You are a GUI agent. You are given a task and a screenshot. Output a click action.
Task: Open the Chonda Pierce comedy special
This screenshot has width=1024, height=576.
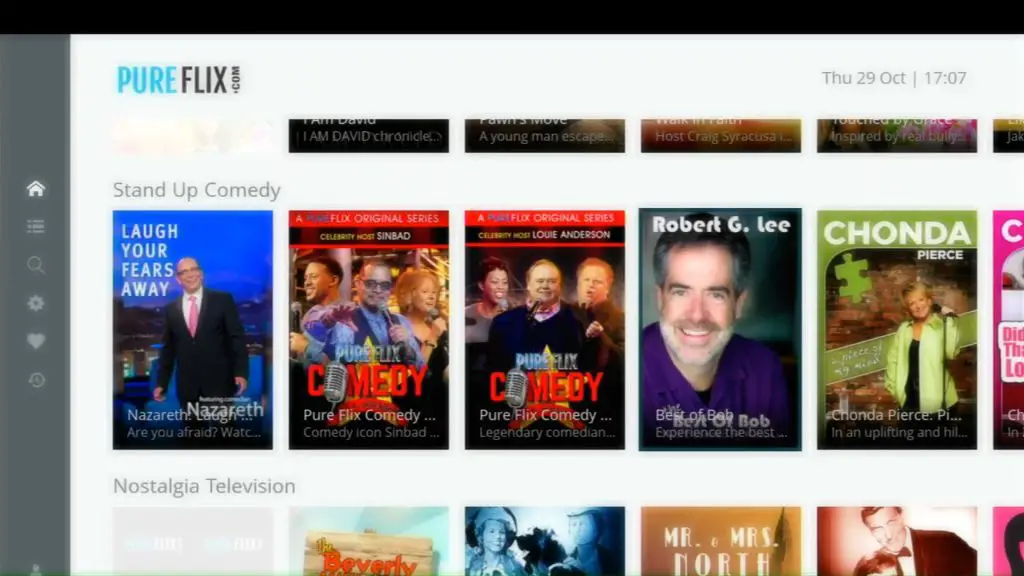[896, 329]
